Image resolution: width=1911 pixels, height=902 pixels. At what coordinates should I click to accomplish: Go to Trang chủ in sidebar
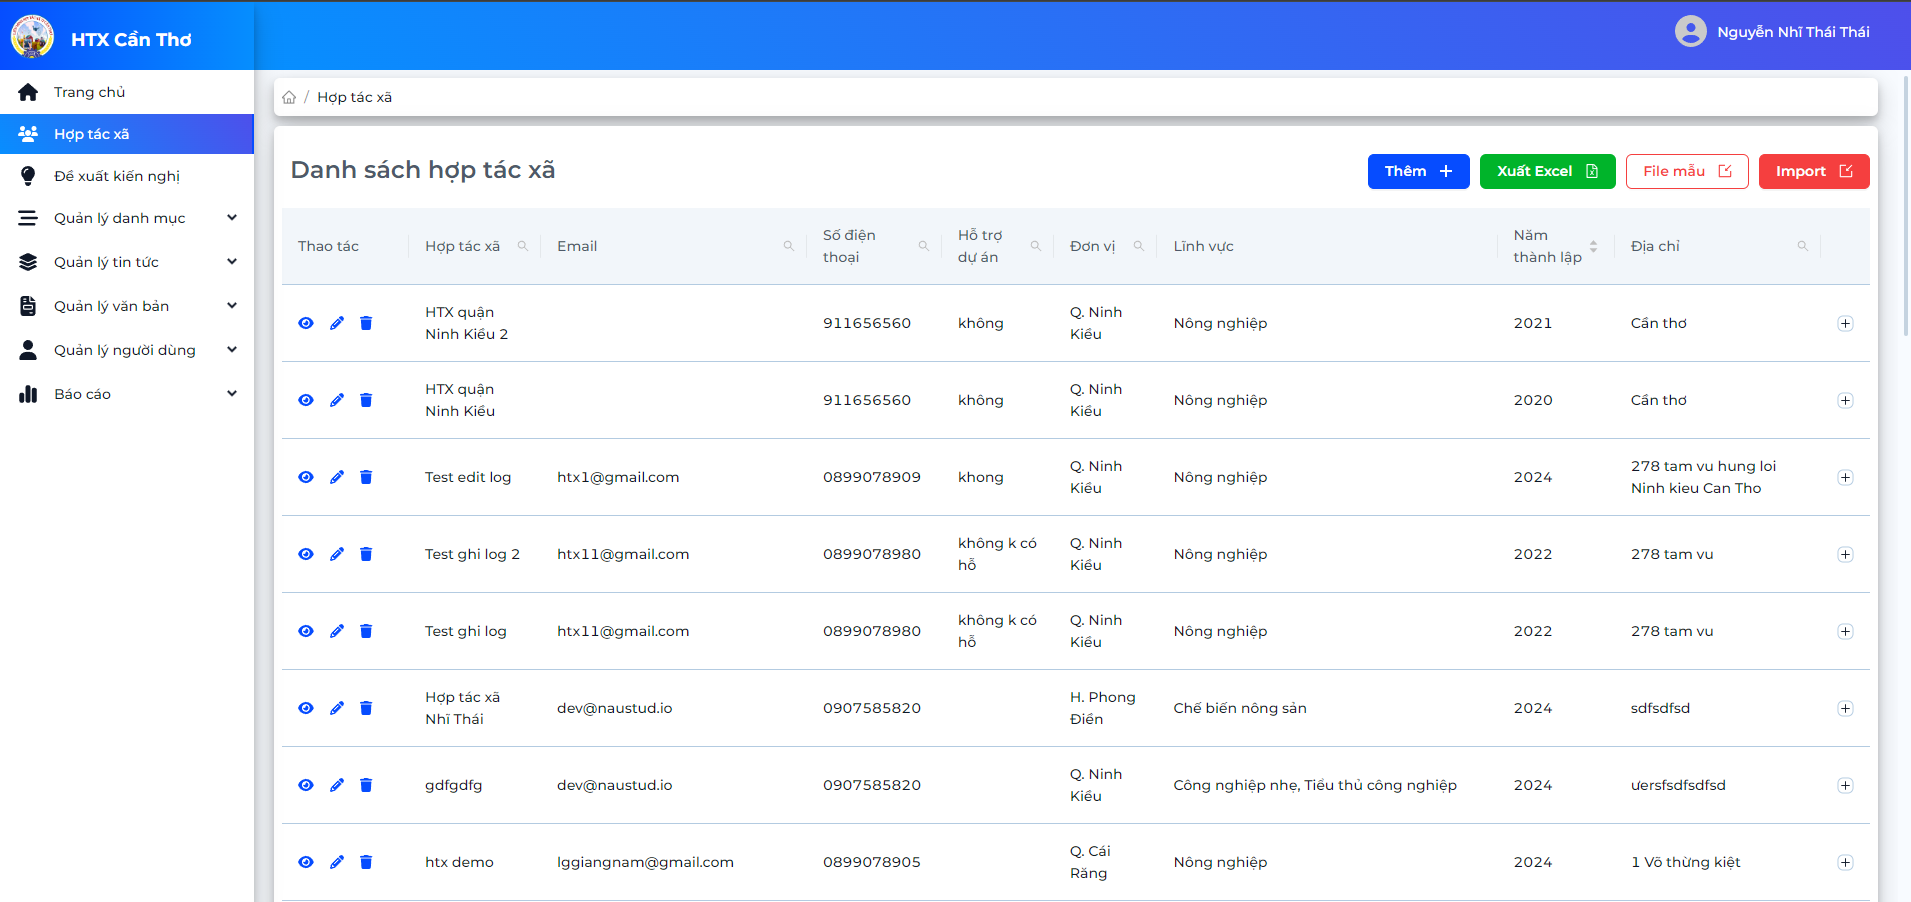tap(127, 92)
